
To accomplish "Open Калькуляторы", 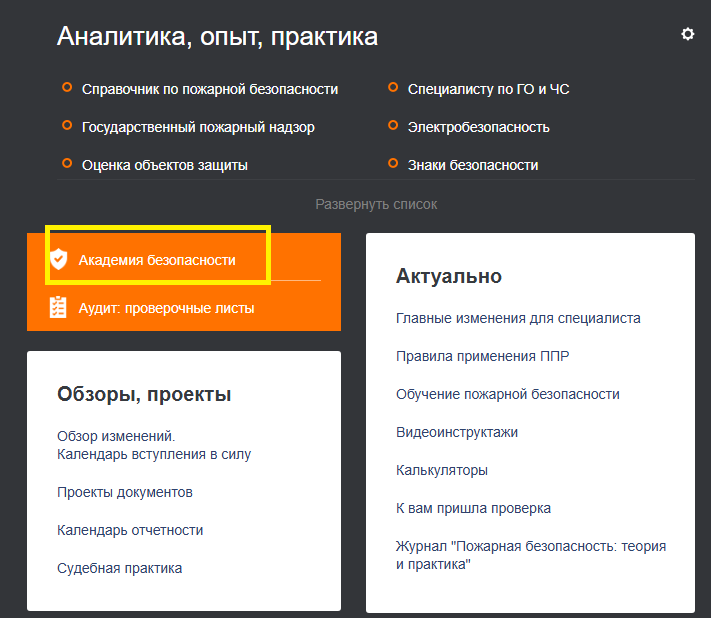I will [442, 471].
